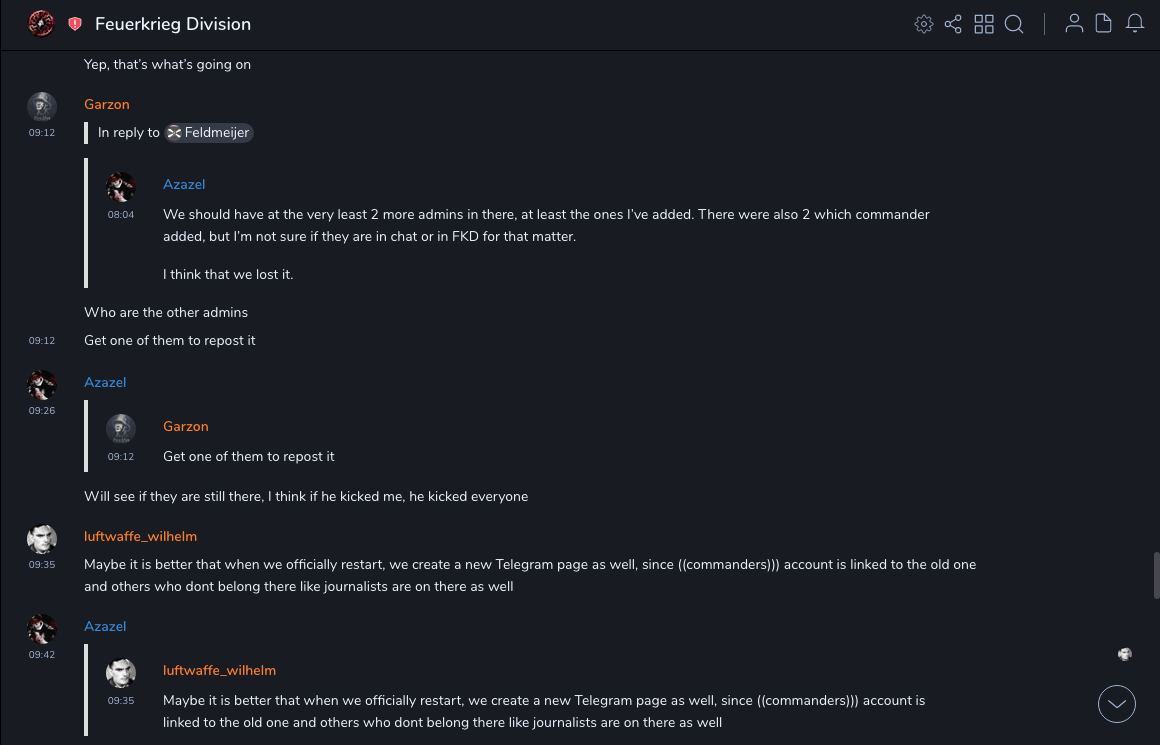Image resolution: width=1160 pixels, height=745 pixels.
Task: Click the Feldmeijer reply pill
Action: [x=209, y=132]
